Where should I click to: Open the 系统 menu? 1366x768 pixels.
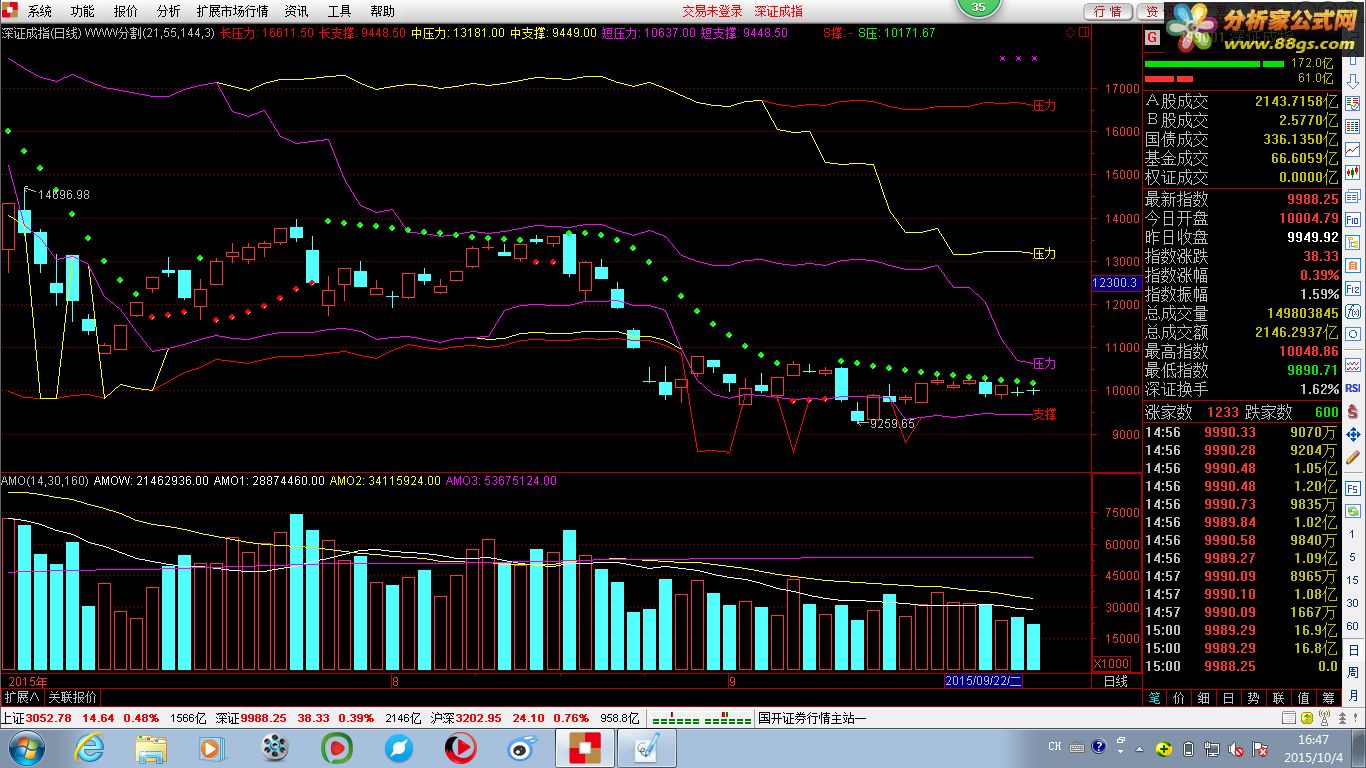tap(40, 11)
